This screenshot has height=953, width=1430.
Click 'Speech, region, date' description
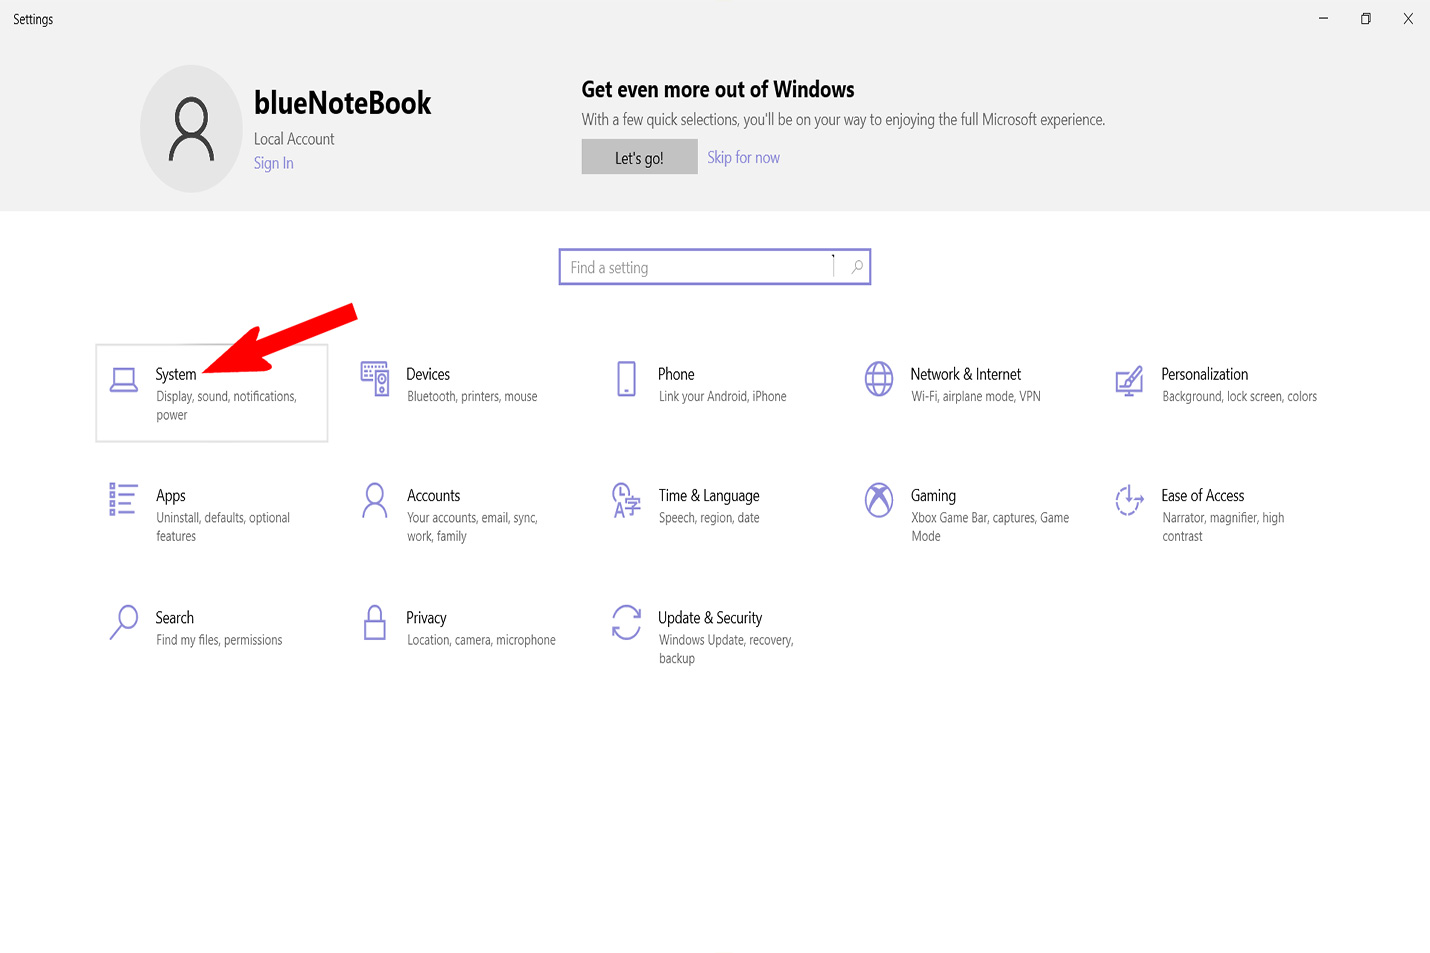point(709,518)
